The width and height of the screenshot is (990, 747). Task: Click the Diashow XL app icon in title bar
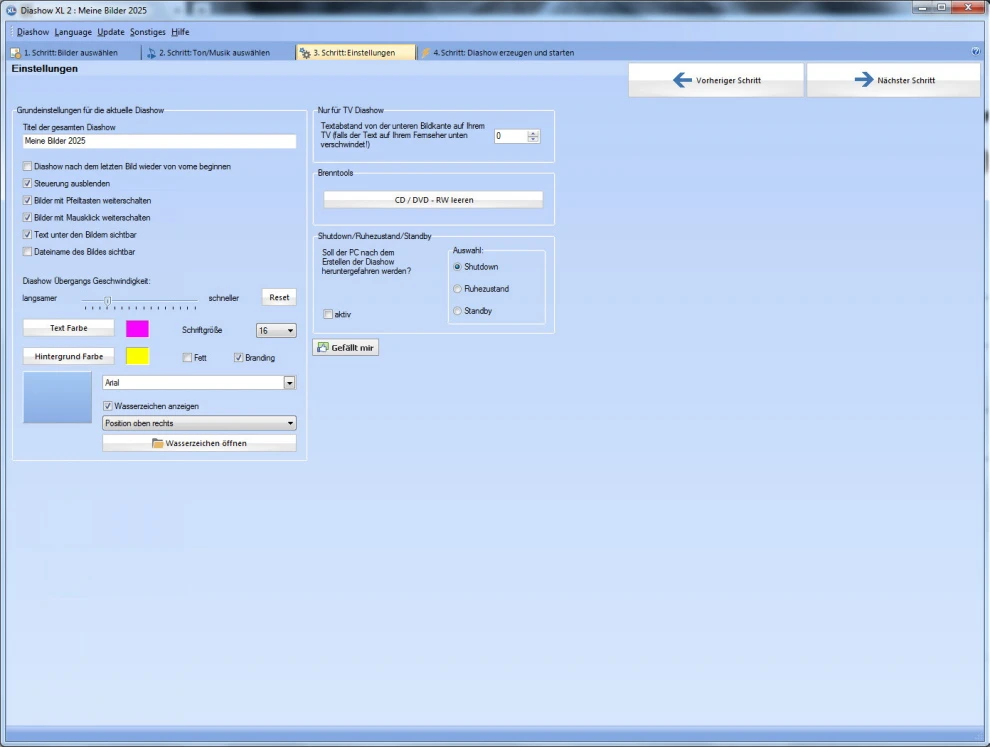pos(11,10)
